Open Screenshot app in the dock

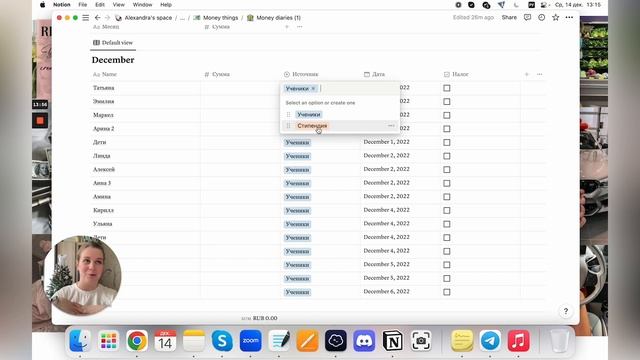(421, 340)
